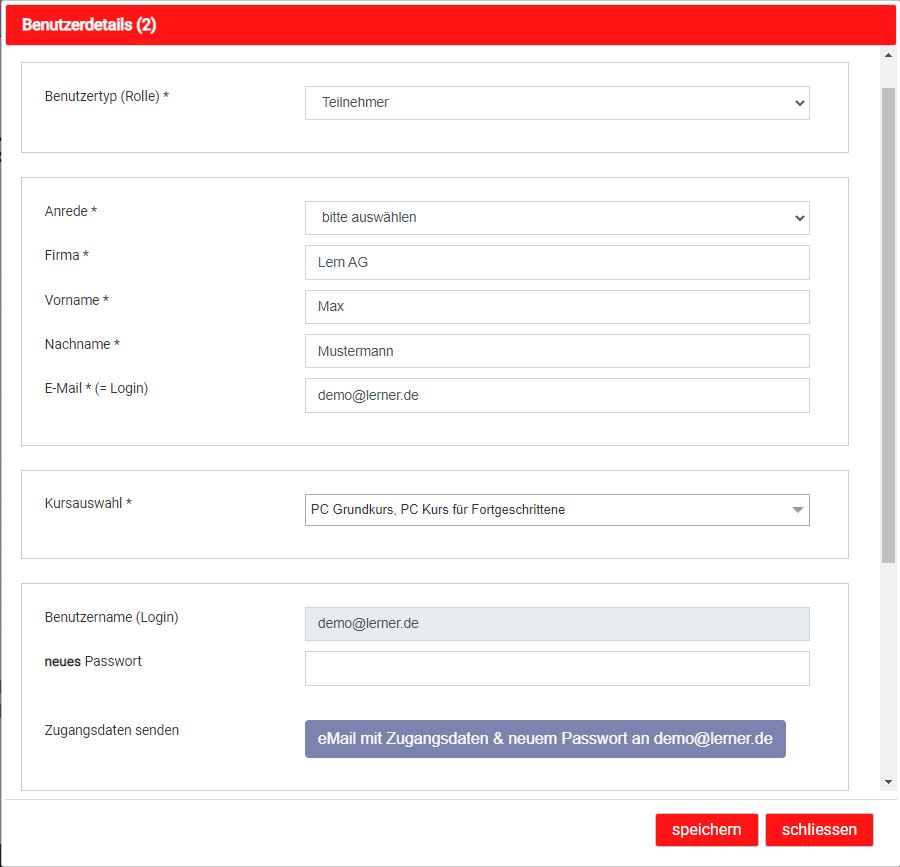Send eMail mit Zugangsdaten & neuem Passwort
900x867 pixels.
point(545,739)
